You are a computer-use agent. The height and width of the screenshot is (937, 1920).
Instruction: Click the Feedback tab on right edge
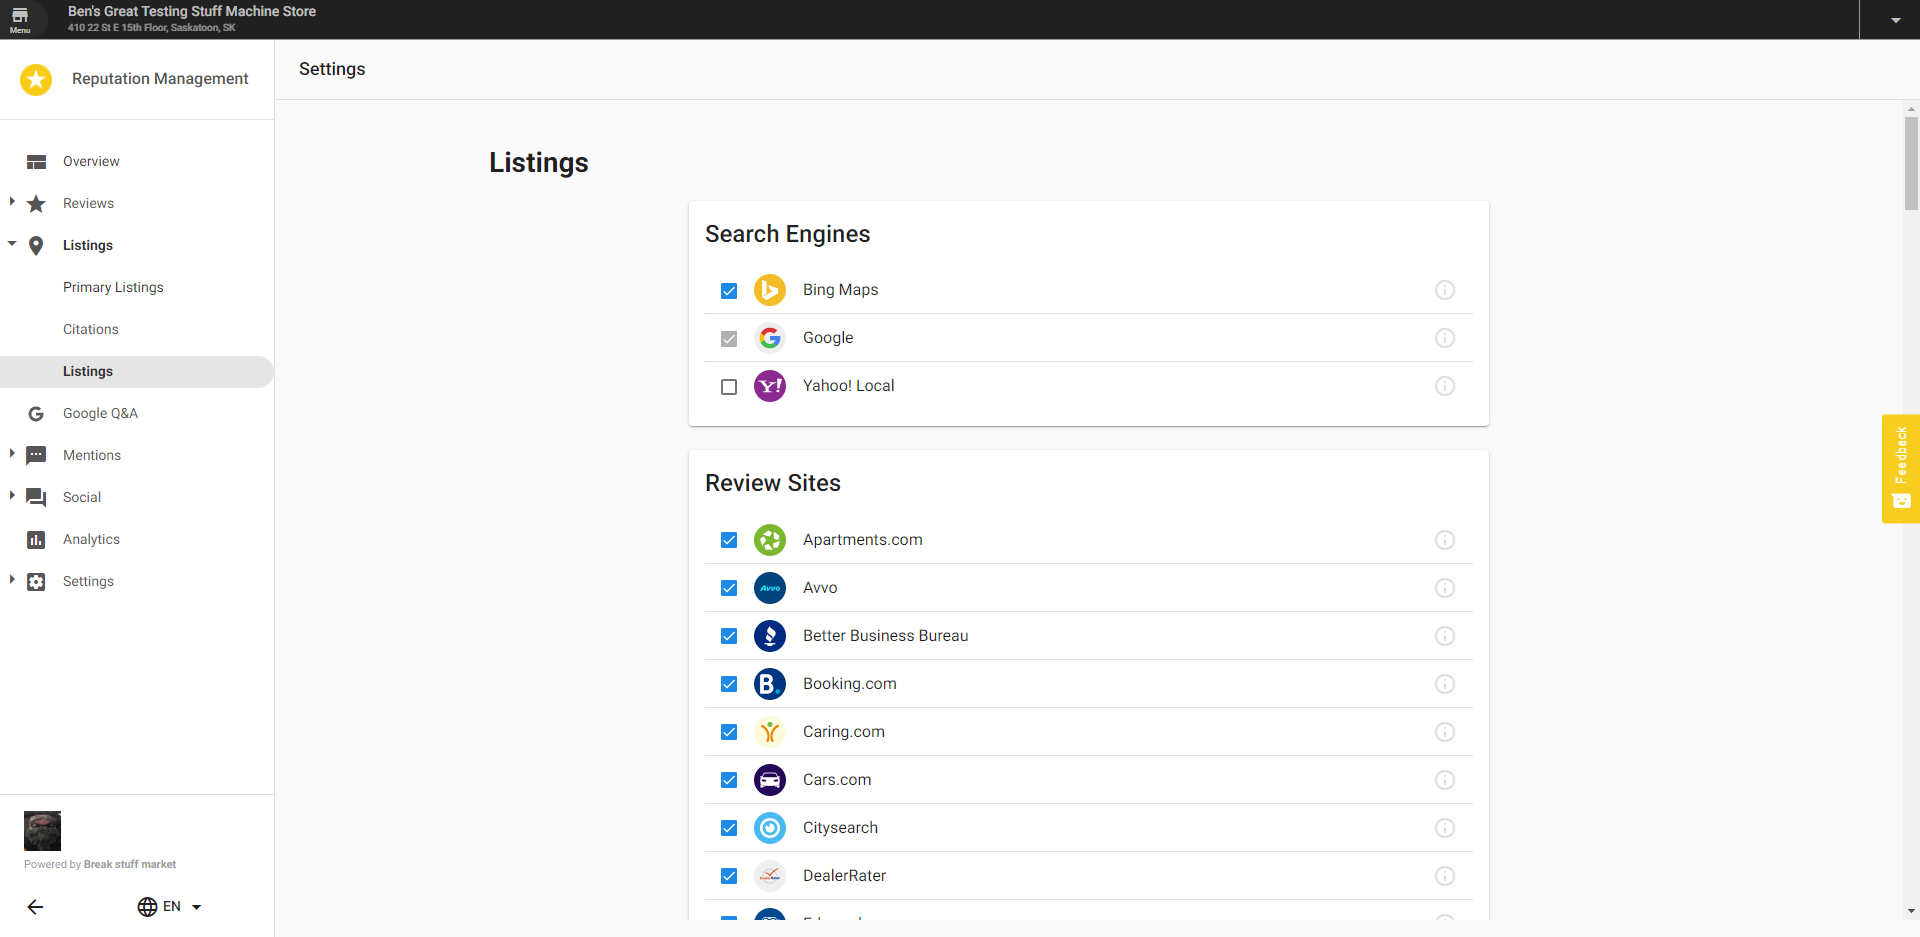point(1901,469)
